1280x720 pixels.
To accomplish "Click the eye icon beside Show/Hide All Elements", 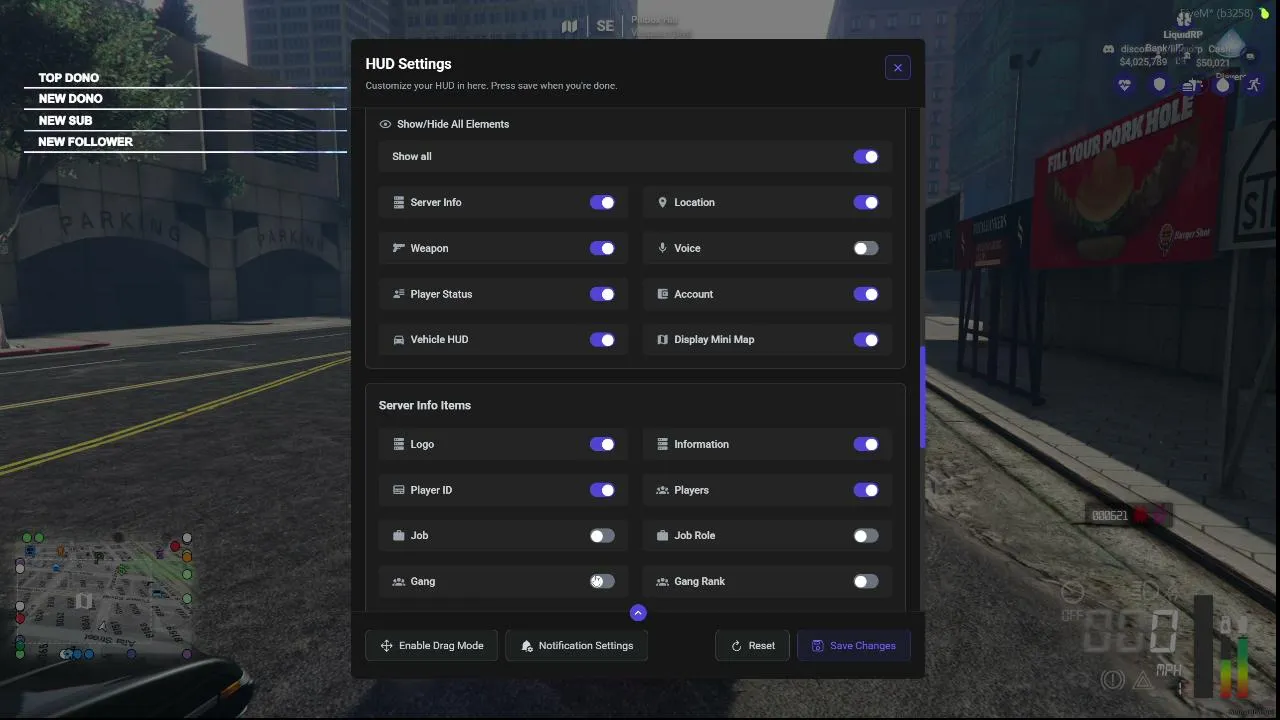I will point(385,124).
